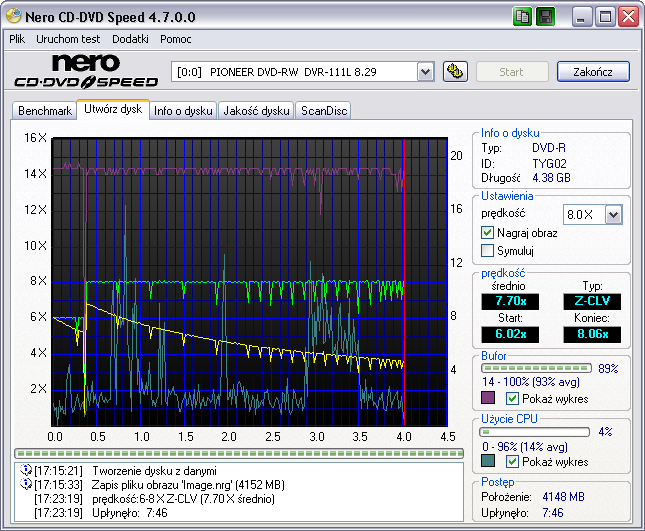
Task: Click the disc ID value TYG02
Action: [549, 164]
